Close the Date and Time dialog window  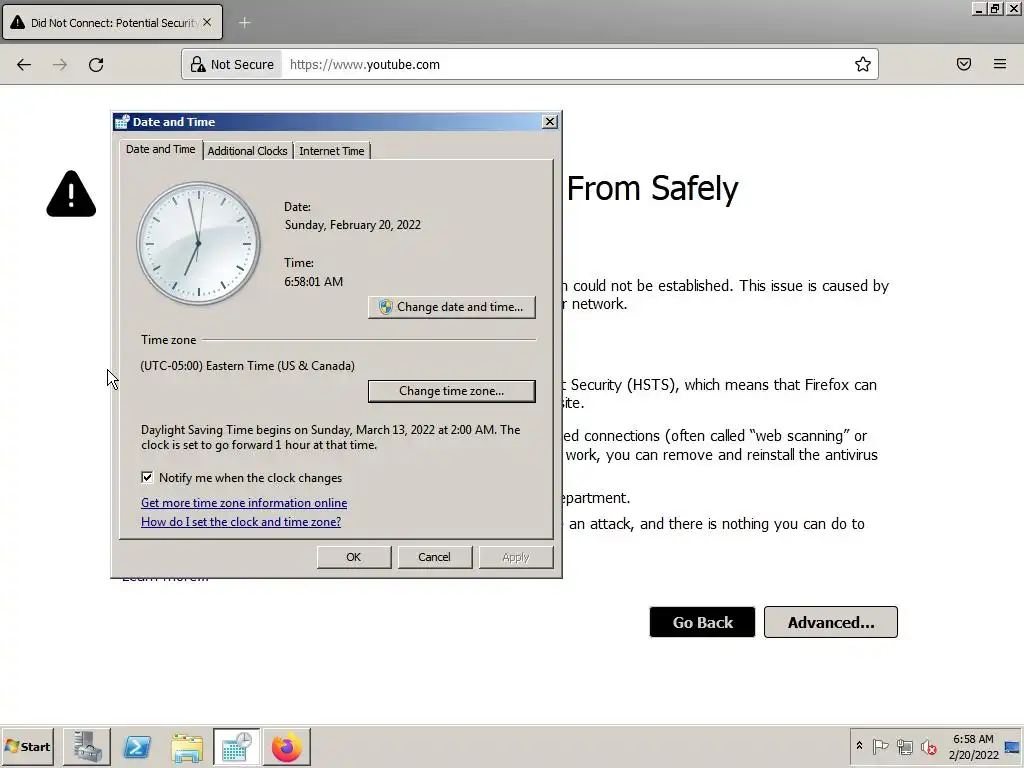click(x=550, y=121)
